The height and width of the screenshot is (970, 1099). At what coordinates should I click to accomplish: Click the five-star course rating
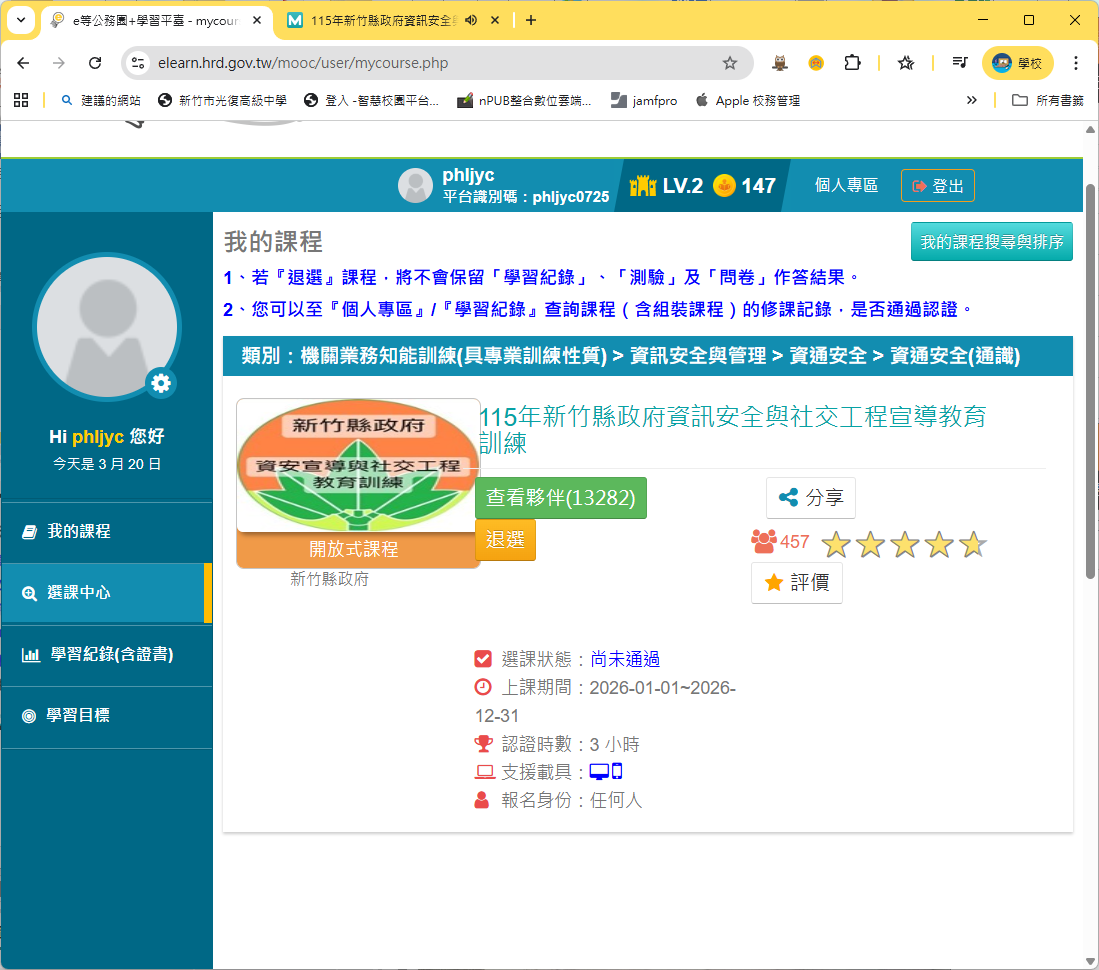[x=903, y=545]
